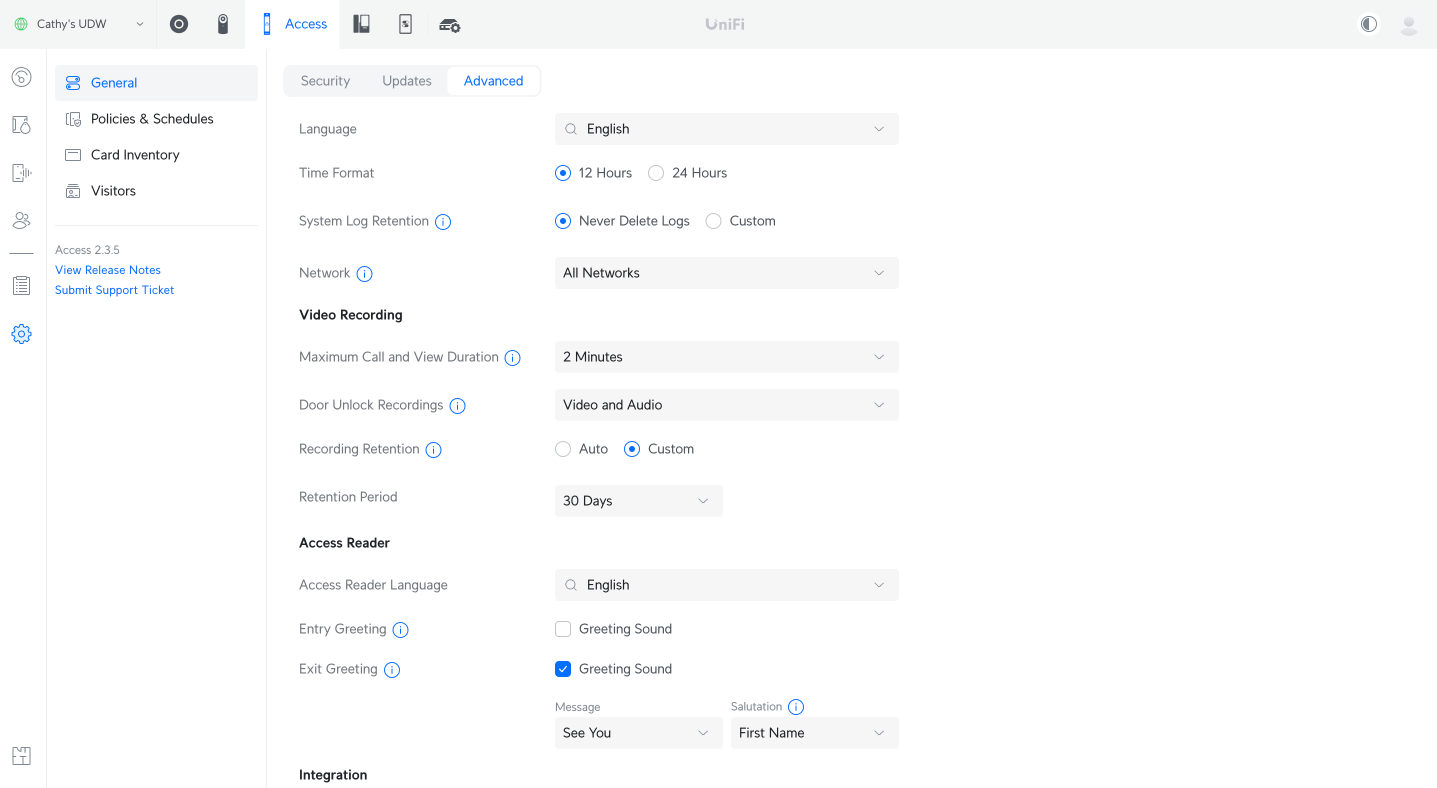Click the UniFi logo in header
1437x788 pixels.
(725, 24)
